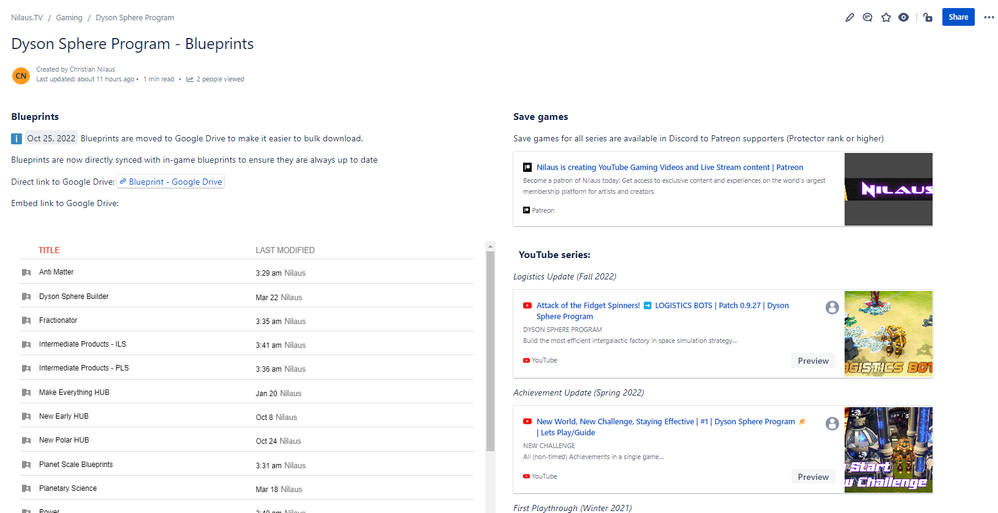Click the Intermediate Products - PLS folder icon

click(26, 369)
